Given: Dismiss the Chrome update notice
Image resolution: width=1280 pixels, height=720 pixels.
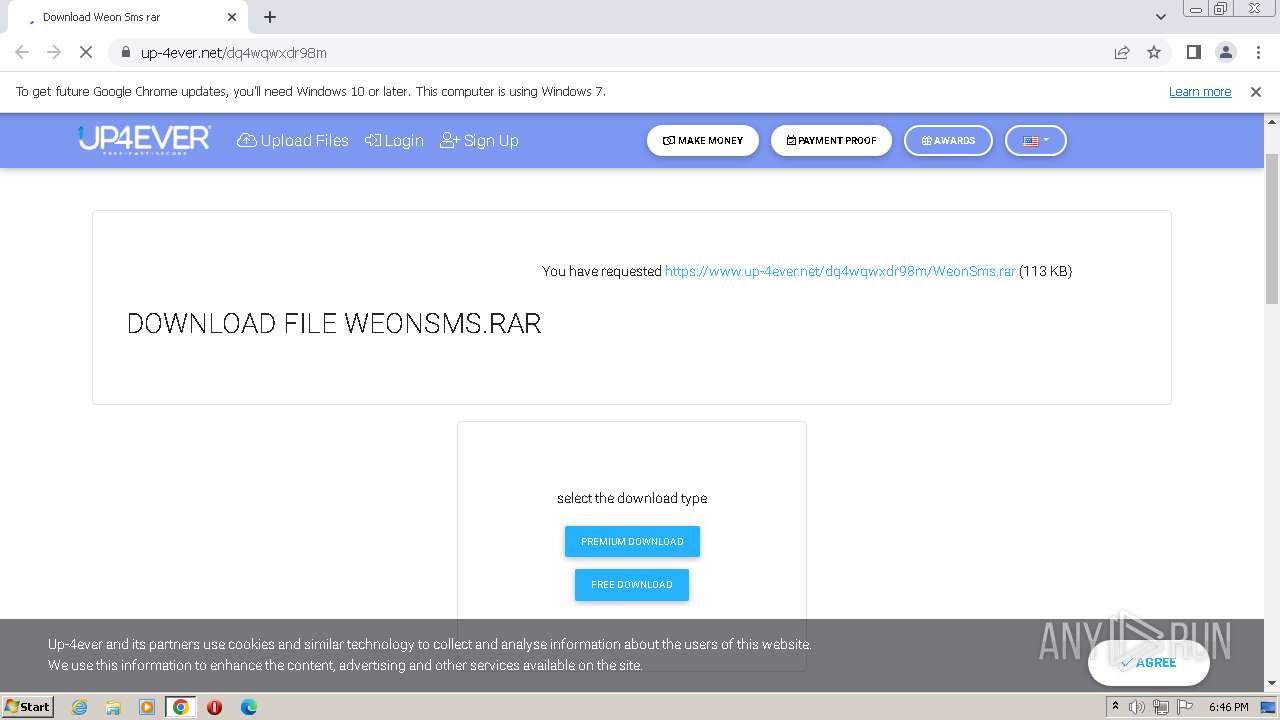Looking at the screenshot, I should (x=1256, y=91).
